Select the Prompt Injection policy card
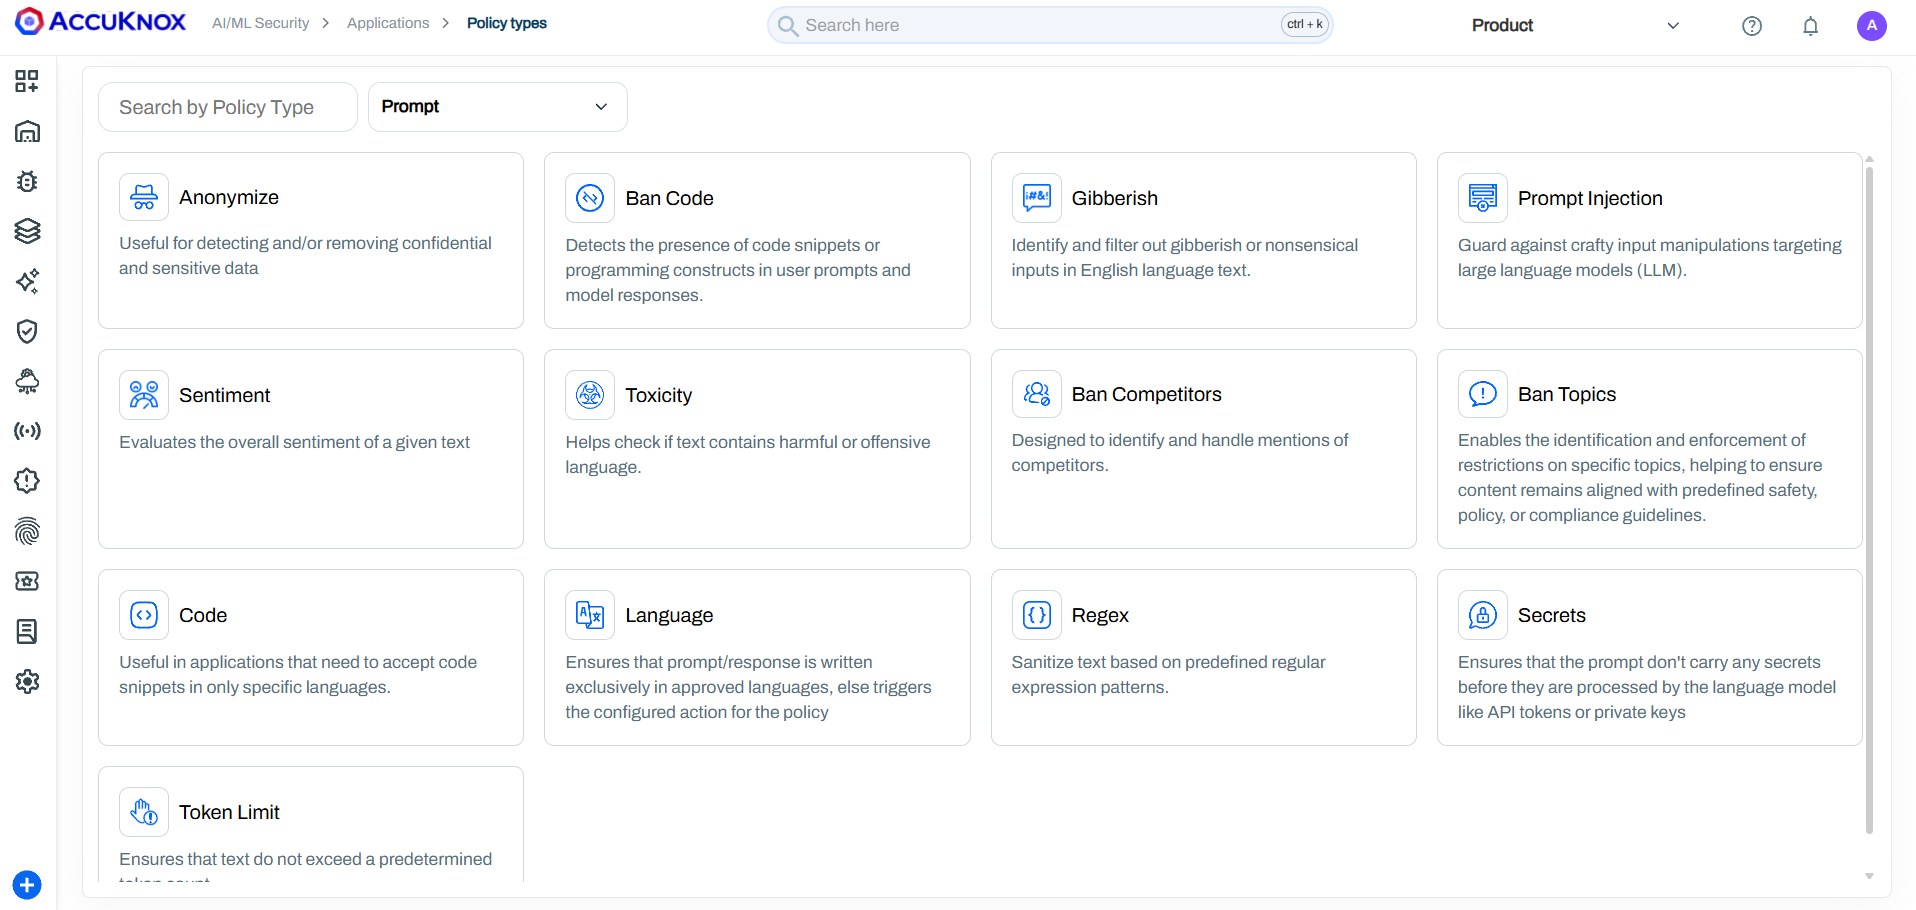 [1648, 240]
